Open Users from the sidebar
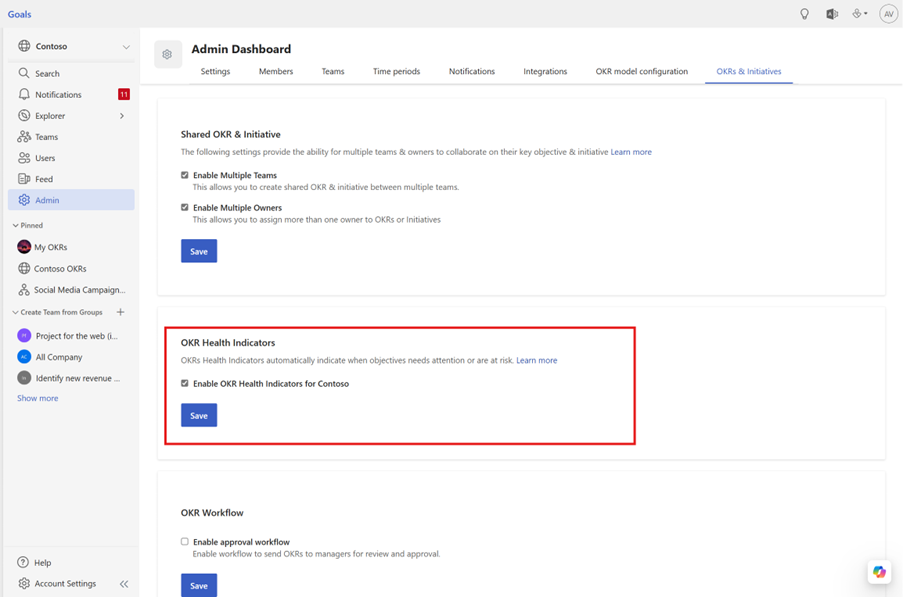 (71, 158)
